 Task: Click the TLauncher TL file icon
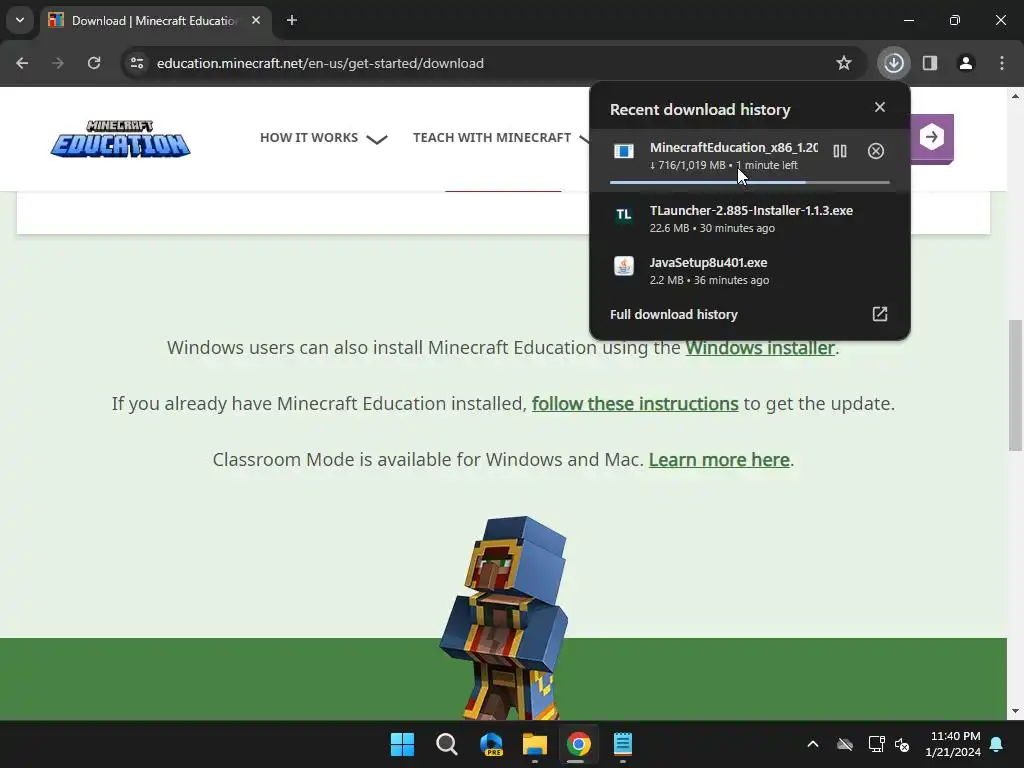pos(624,214)
